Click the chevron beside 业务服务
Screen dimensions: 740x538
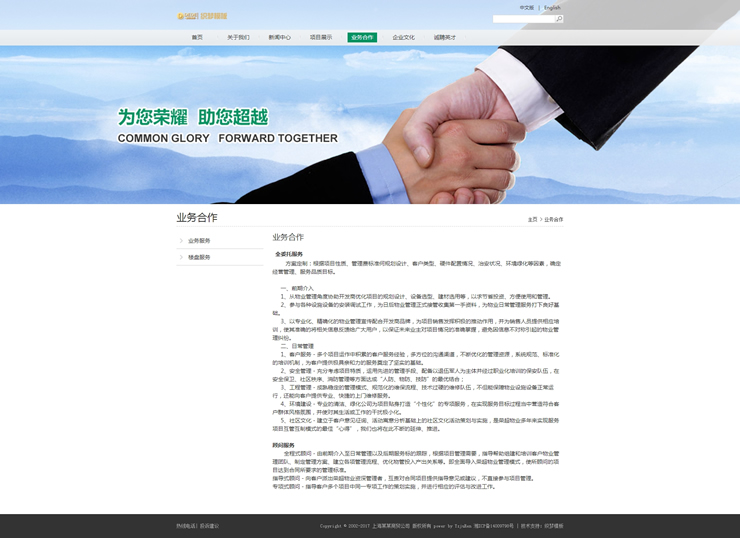pos(181,241)
